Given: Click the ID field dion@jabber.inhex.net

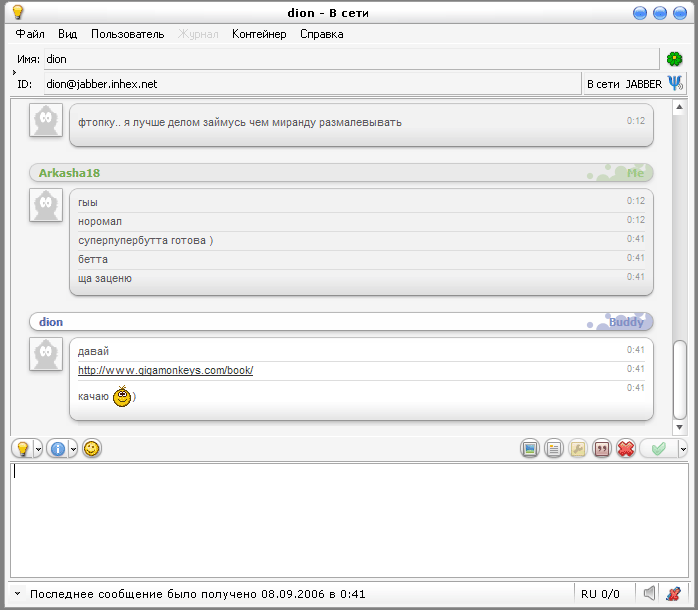Looking at the screenshot, I should click(x=312, y=84).
